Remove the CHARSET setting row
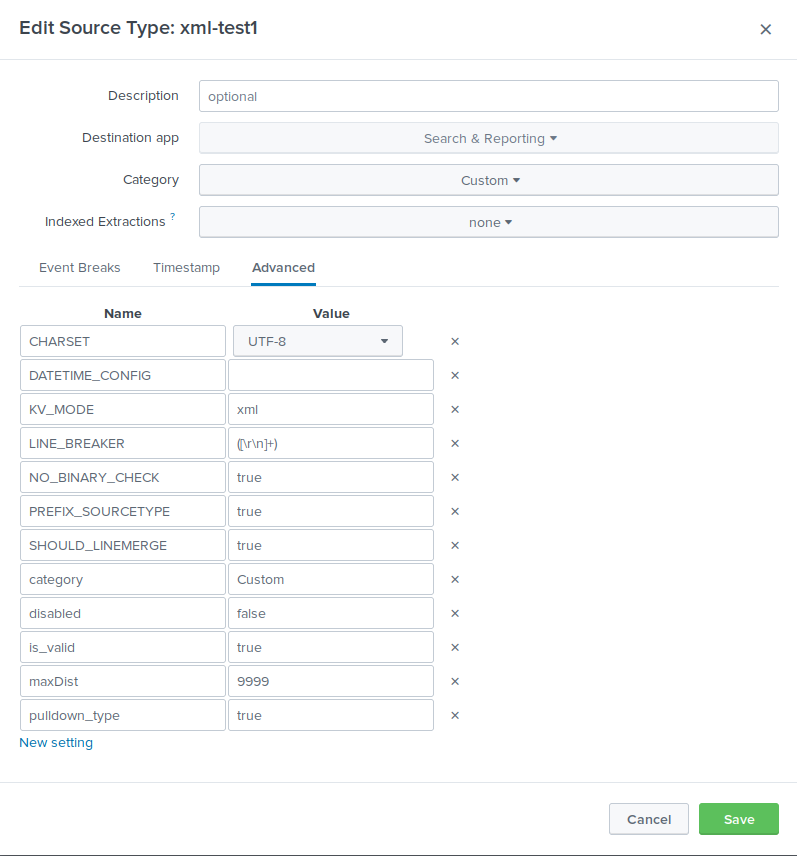 point(455,341)
